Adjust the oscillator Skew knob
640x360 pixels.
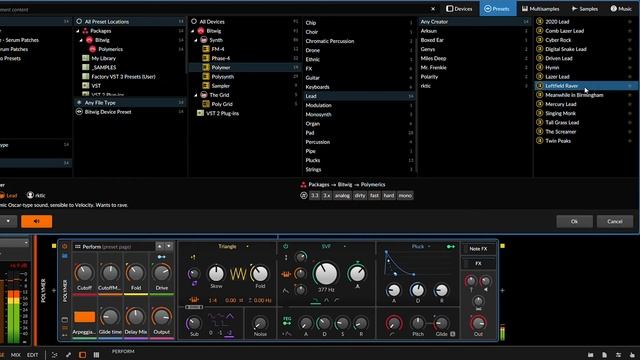click(x=216, y=273)
